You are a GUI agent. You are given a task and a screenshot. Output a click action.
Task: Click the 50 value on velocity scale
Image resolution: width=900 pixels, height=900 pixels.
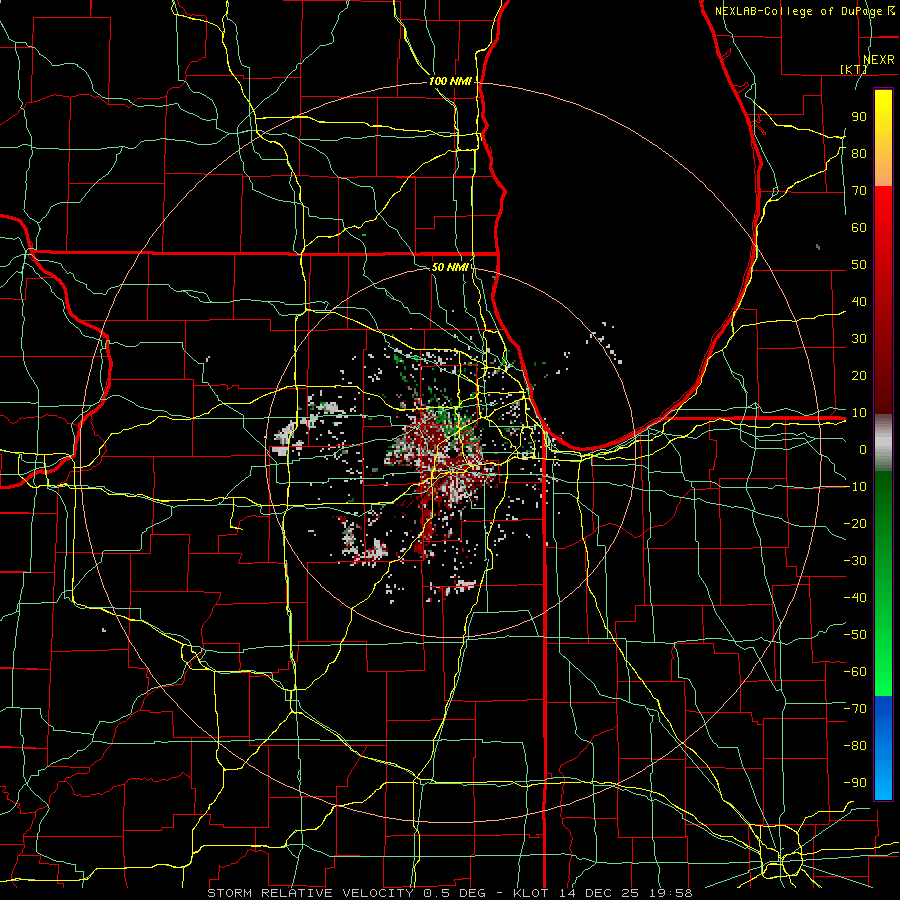[x=859, y=265]
